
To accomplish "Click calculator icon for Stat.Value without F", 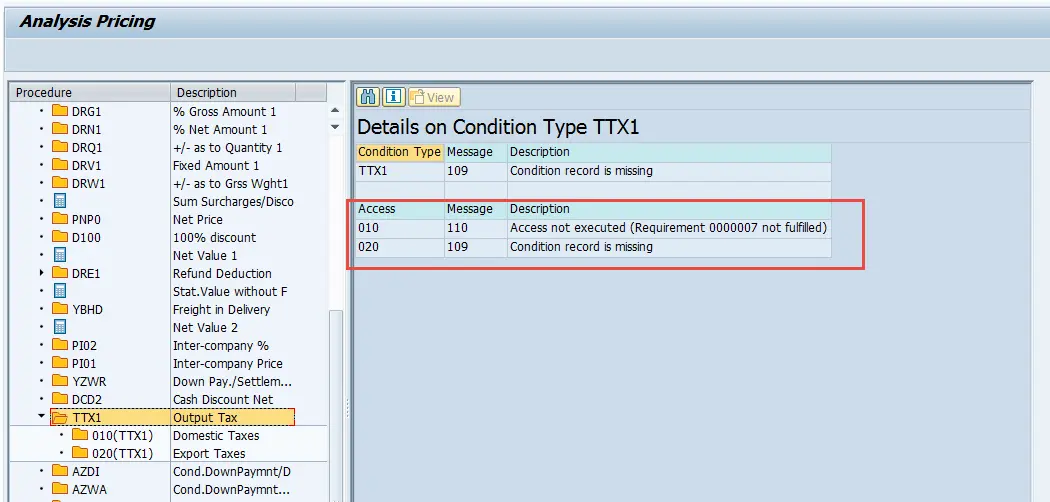I will coord(60,291).
